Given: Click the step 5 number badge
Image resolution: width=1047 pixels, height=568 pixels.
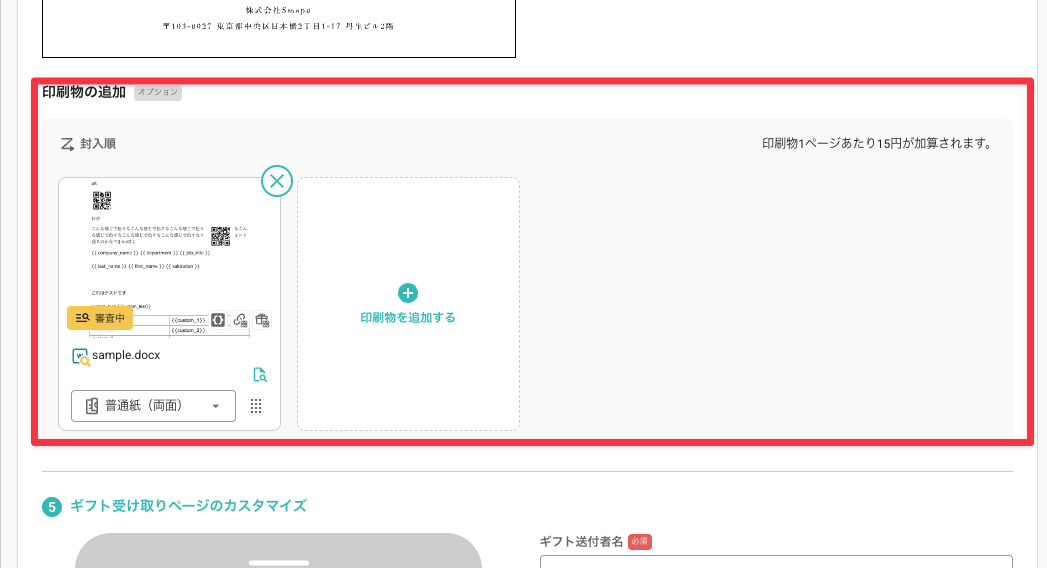Looking at the screenshot, I should pyautogui.click(x=52, y=507).
